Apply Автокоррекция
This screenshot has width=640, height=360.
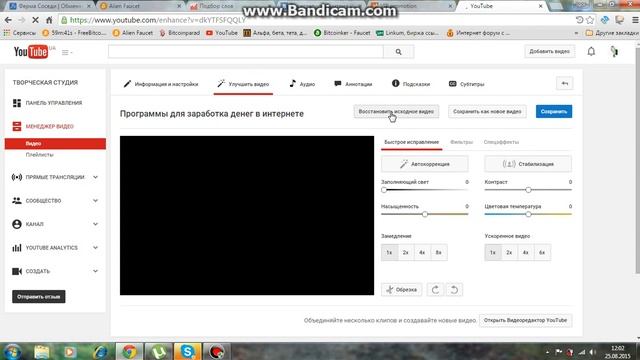tap(425, 164)
